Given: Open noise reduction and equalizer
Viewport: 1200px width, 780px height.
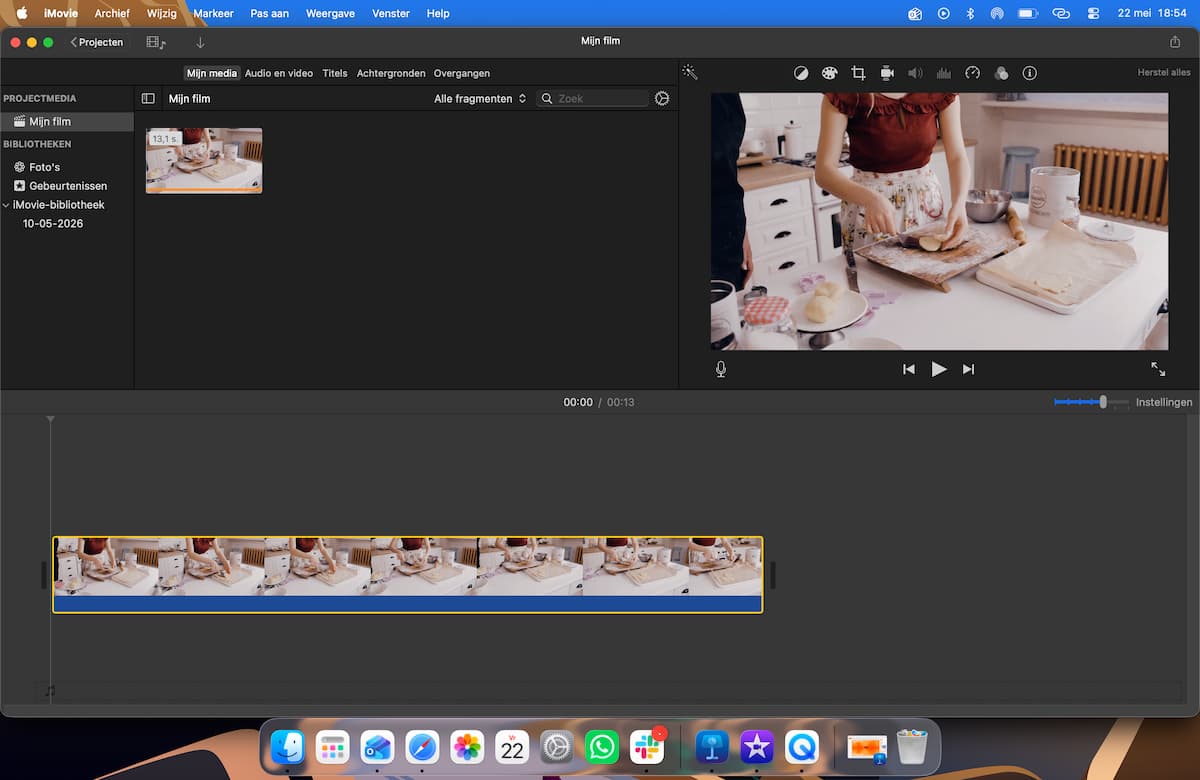Looking at the screenshot, I should coord(943,73).
